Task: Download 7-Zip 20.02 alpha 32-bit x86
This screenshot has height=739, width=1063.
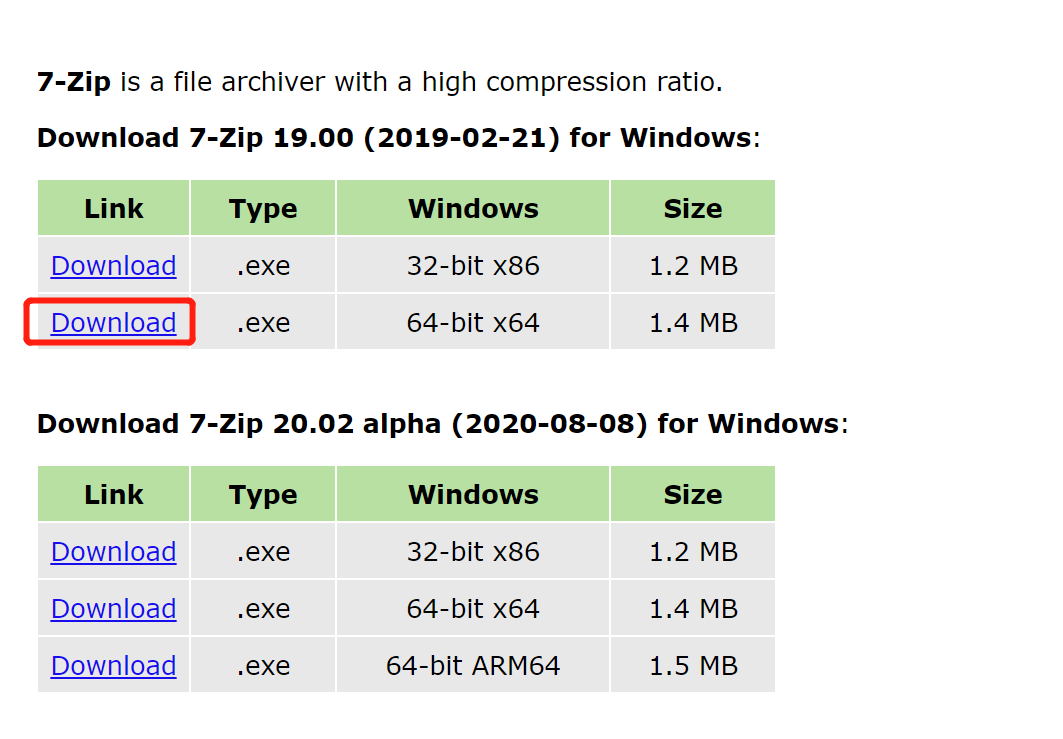Action: 113,552
